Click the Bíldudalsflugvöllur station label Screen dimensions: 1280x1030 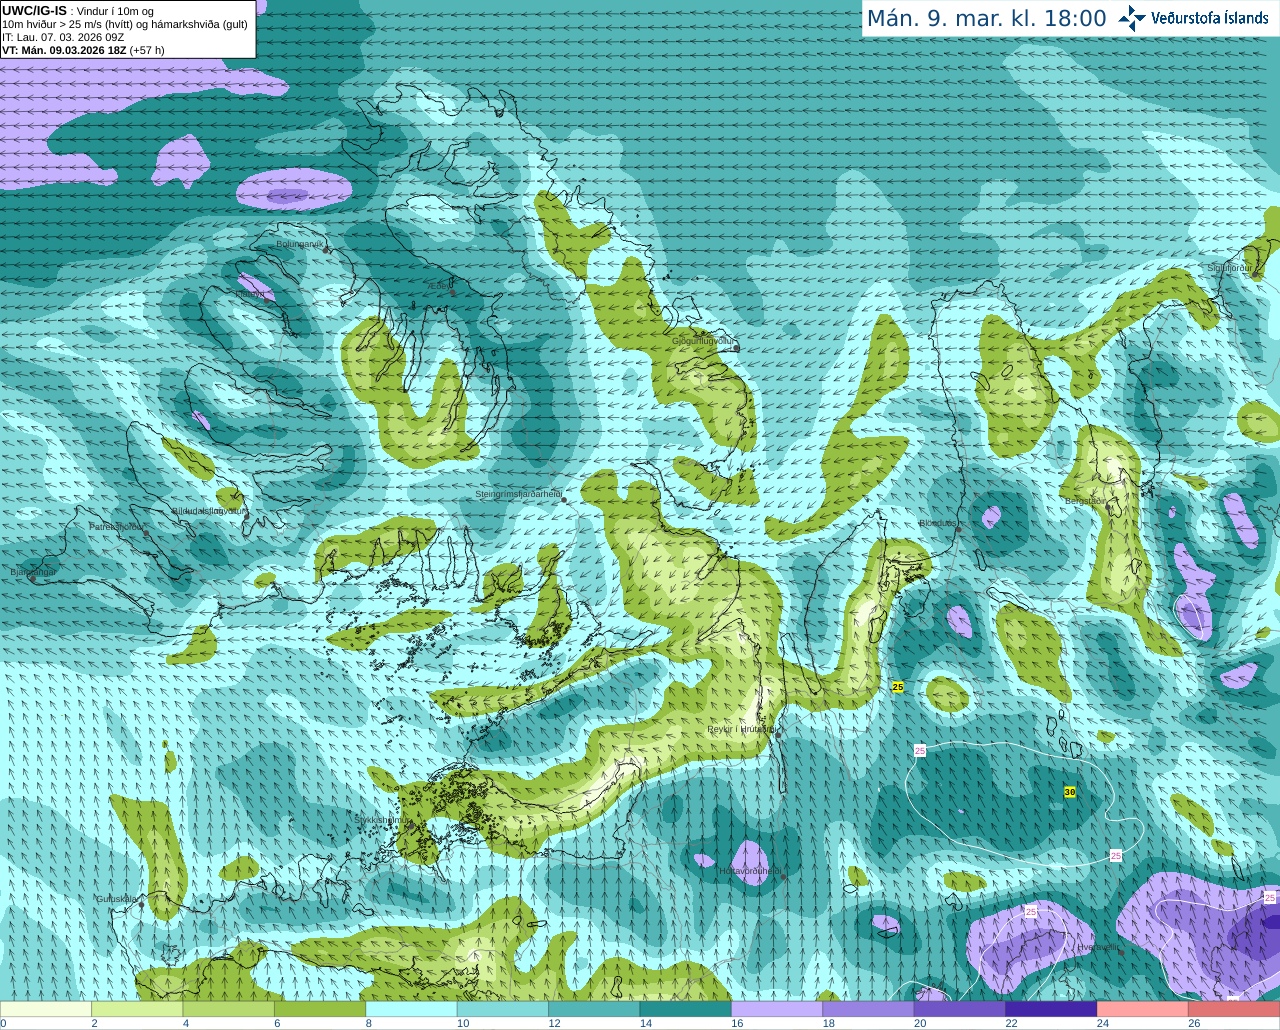pyautogui.click(x=209, y=510)
